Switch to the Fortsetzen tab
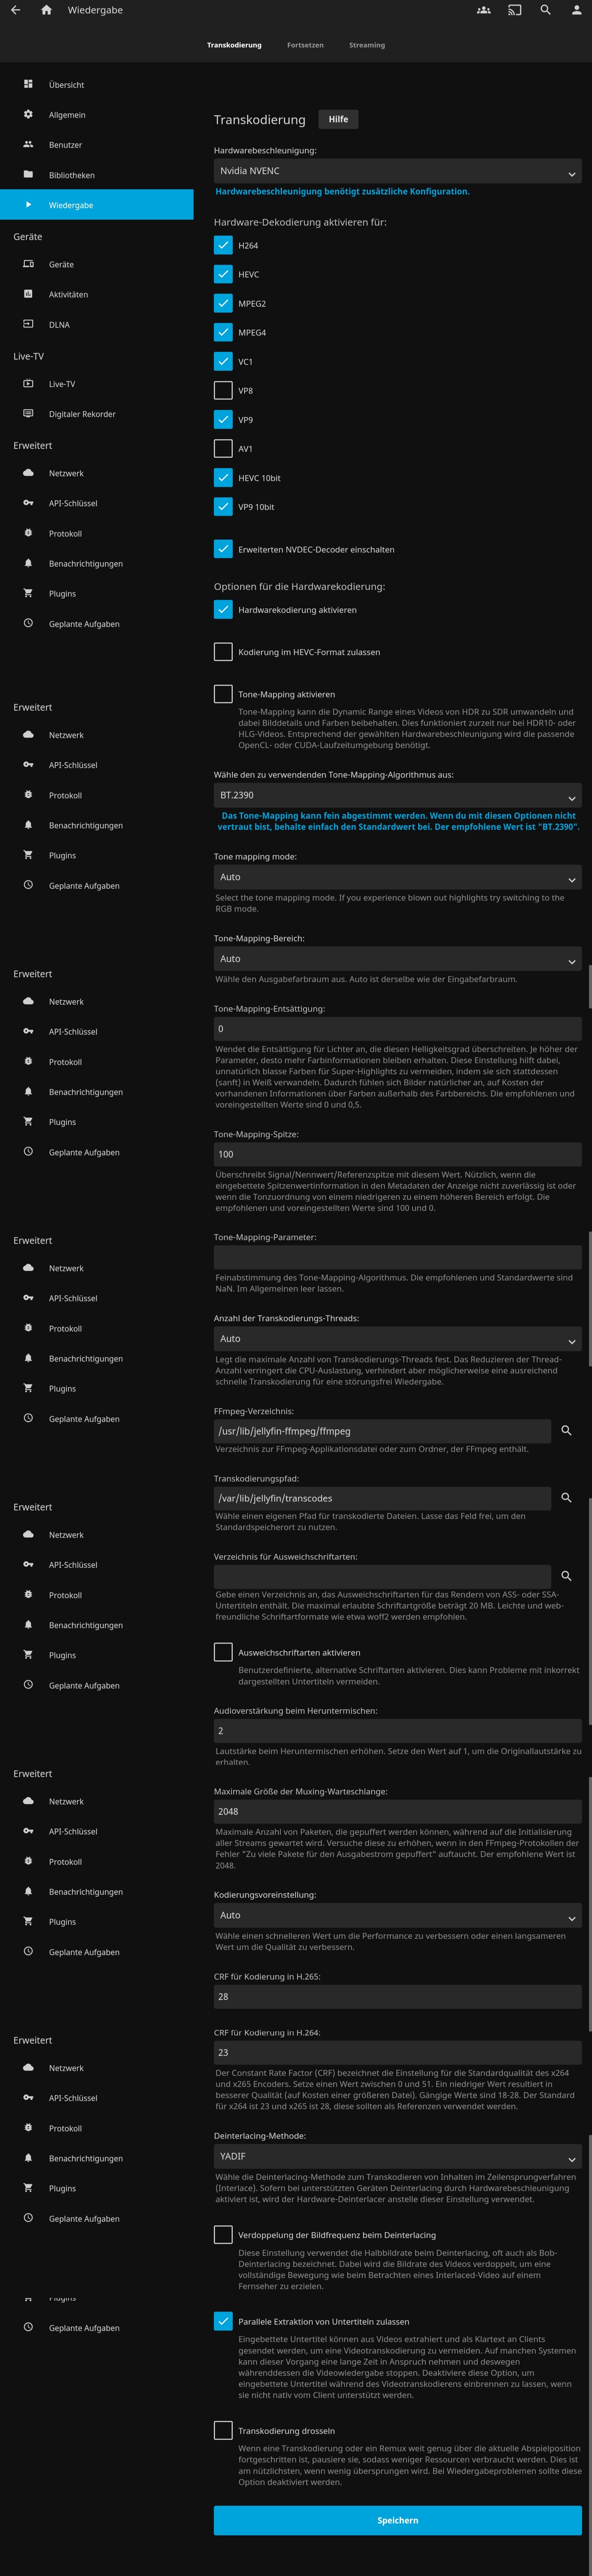 pyautogui.click(x=305, y=45)
